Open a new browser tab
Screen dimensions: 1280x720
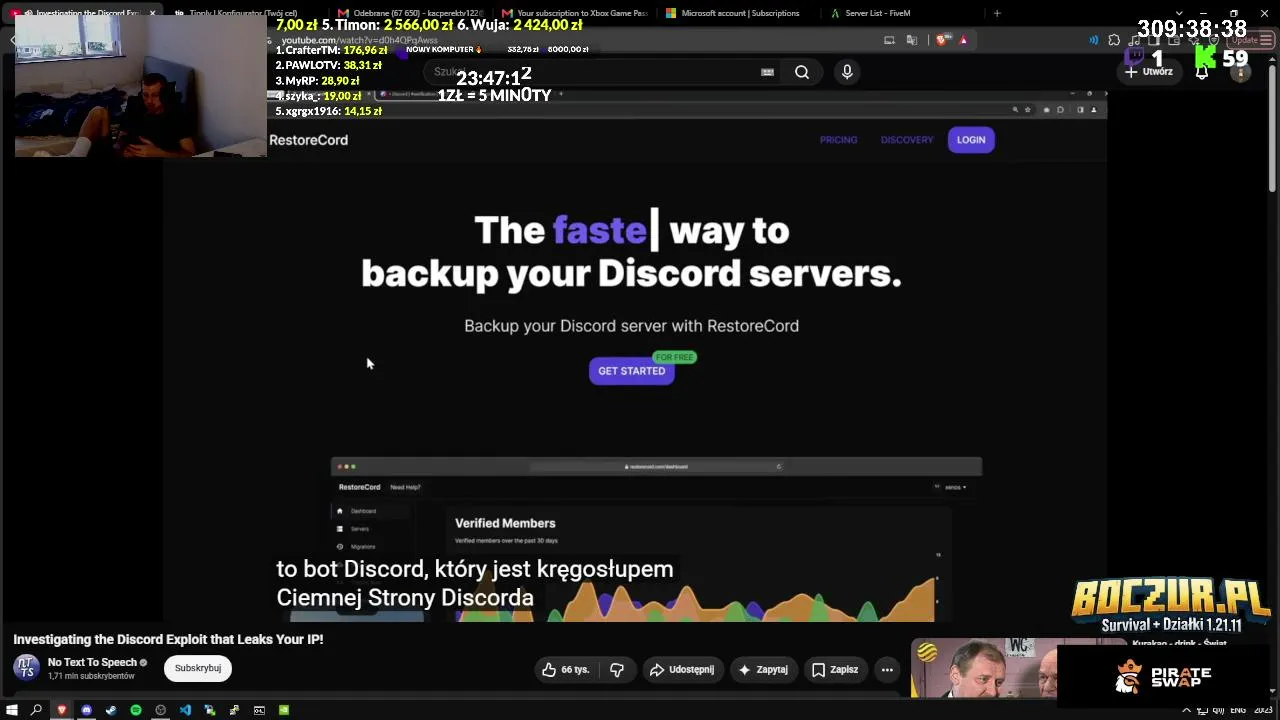coord(997,13)
